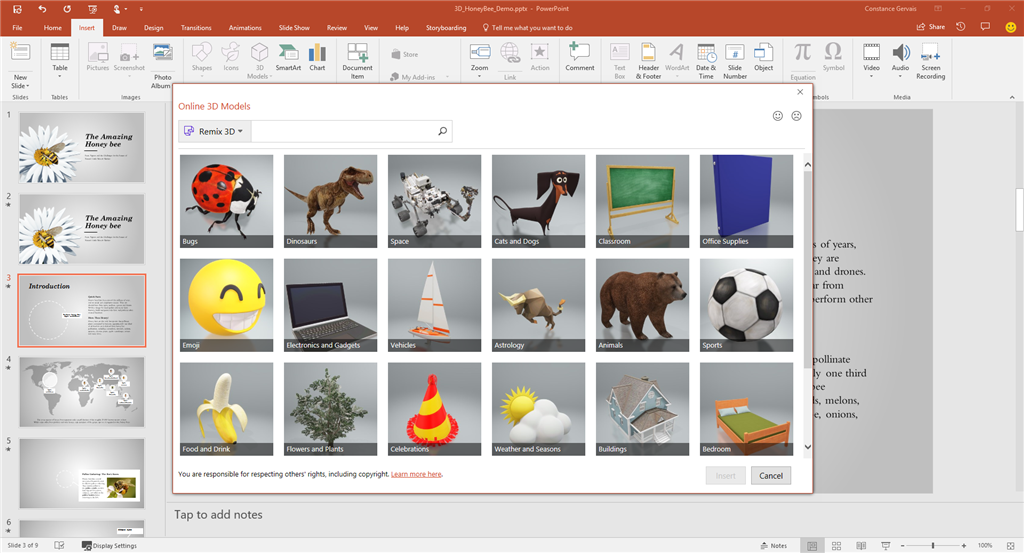The image size is (1024, 553).
Task: Choose the Dinosaurs 3D model category
Action: tap(330, 201)
